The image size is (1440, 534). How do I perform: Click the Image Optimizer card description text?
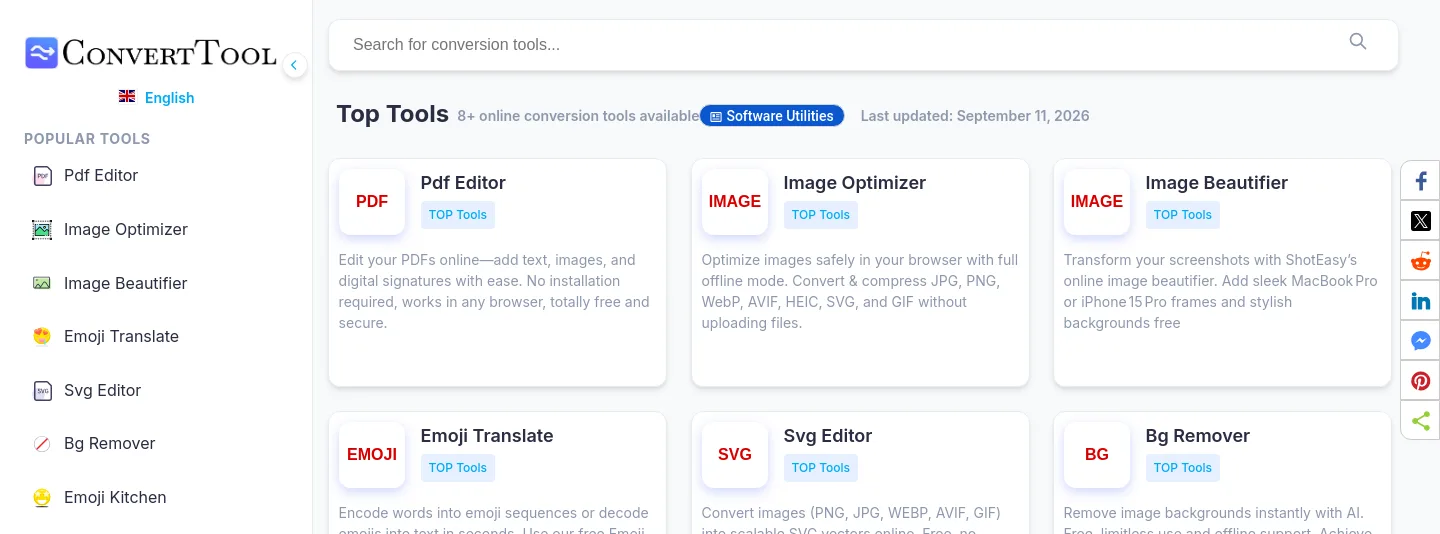point(860,291)
